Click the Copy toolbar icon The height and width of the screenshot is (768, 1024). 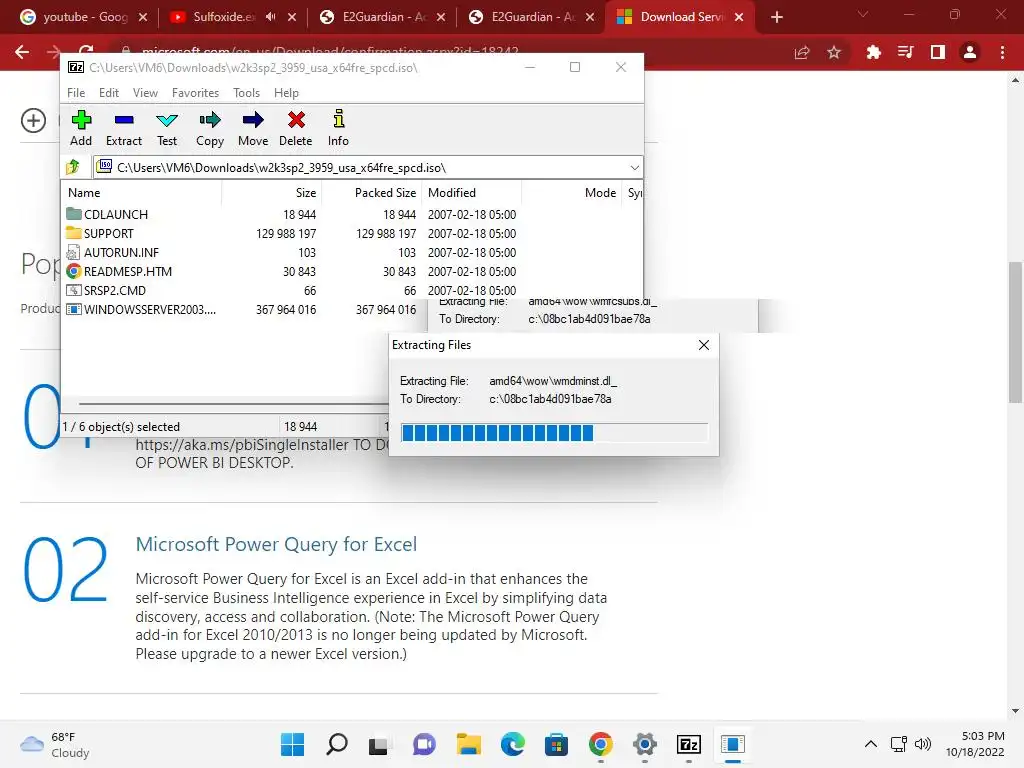(210, 128)
